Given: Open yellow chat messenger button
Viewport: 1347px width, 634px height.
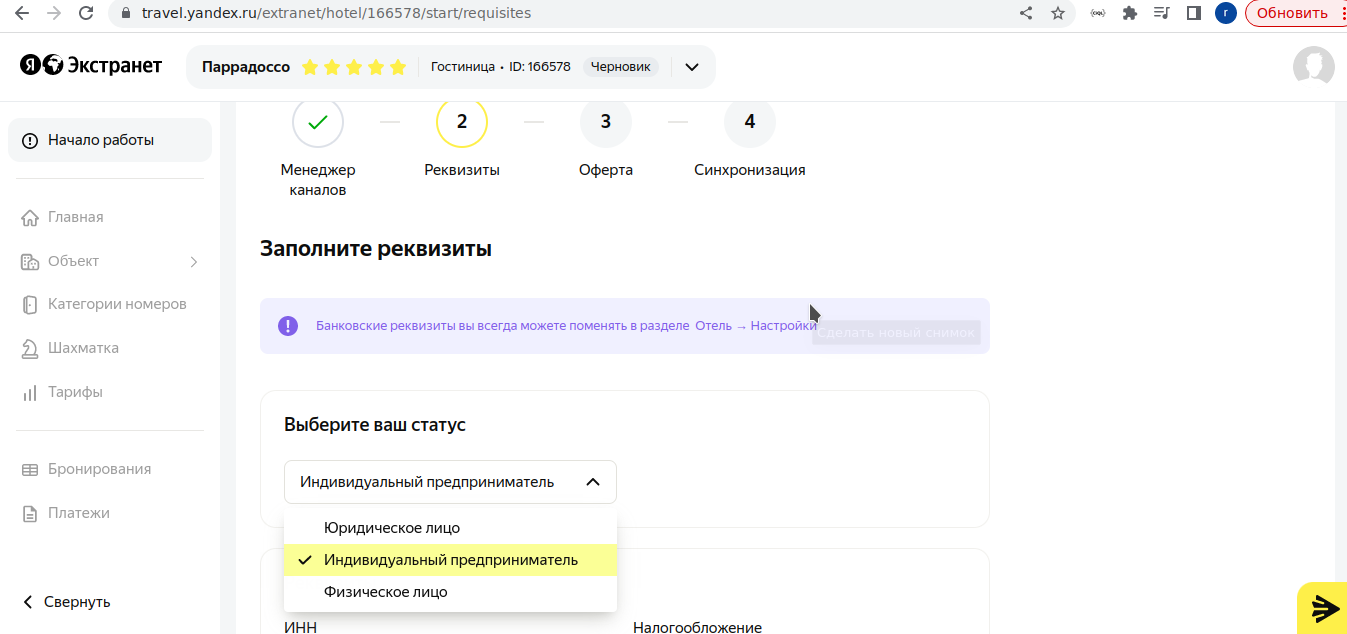Looking at the screenshot, I should [x=1324, y=607].
